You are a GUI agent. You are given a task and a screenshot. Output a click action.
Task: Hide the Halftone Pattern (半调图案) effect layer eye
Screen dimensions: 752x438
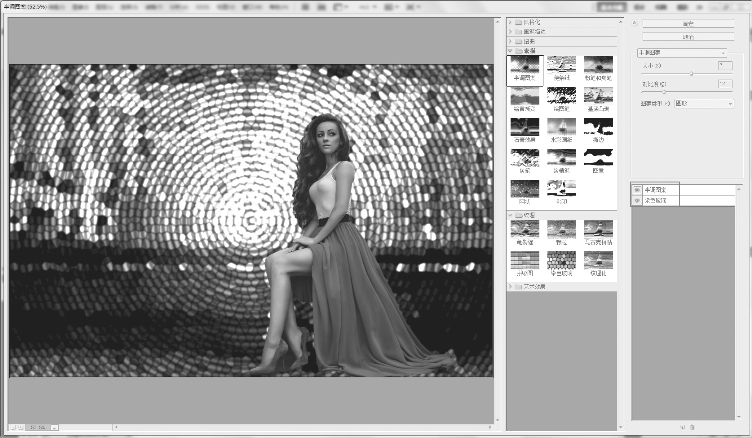click(637, 189)
